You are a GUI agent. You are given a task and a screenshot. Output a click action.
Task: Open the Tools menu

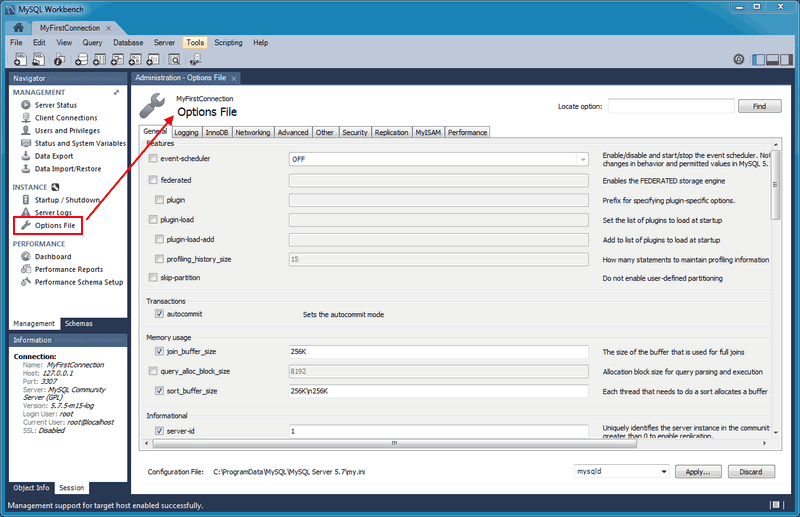pos(195,43)
